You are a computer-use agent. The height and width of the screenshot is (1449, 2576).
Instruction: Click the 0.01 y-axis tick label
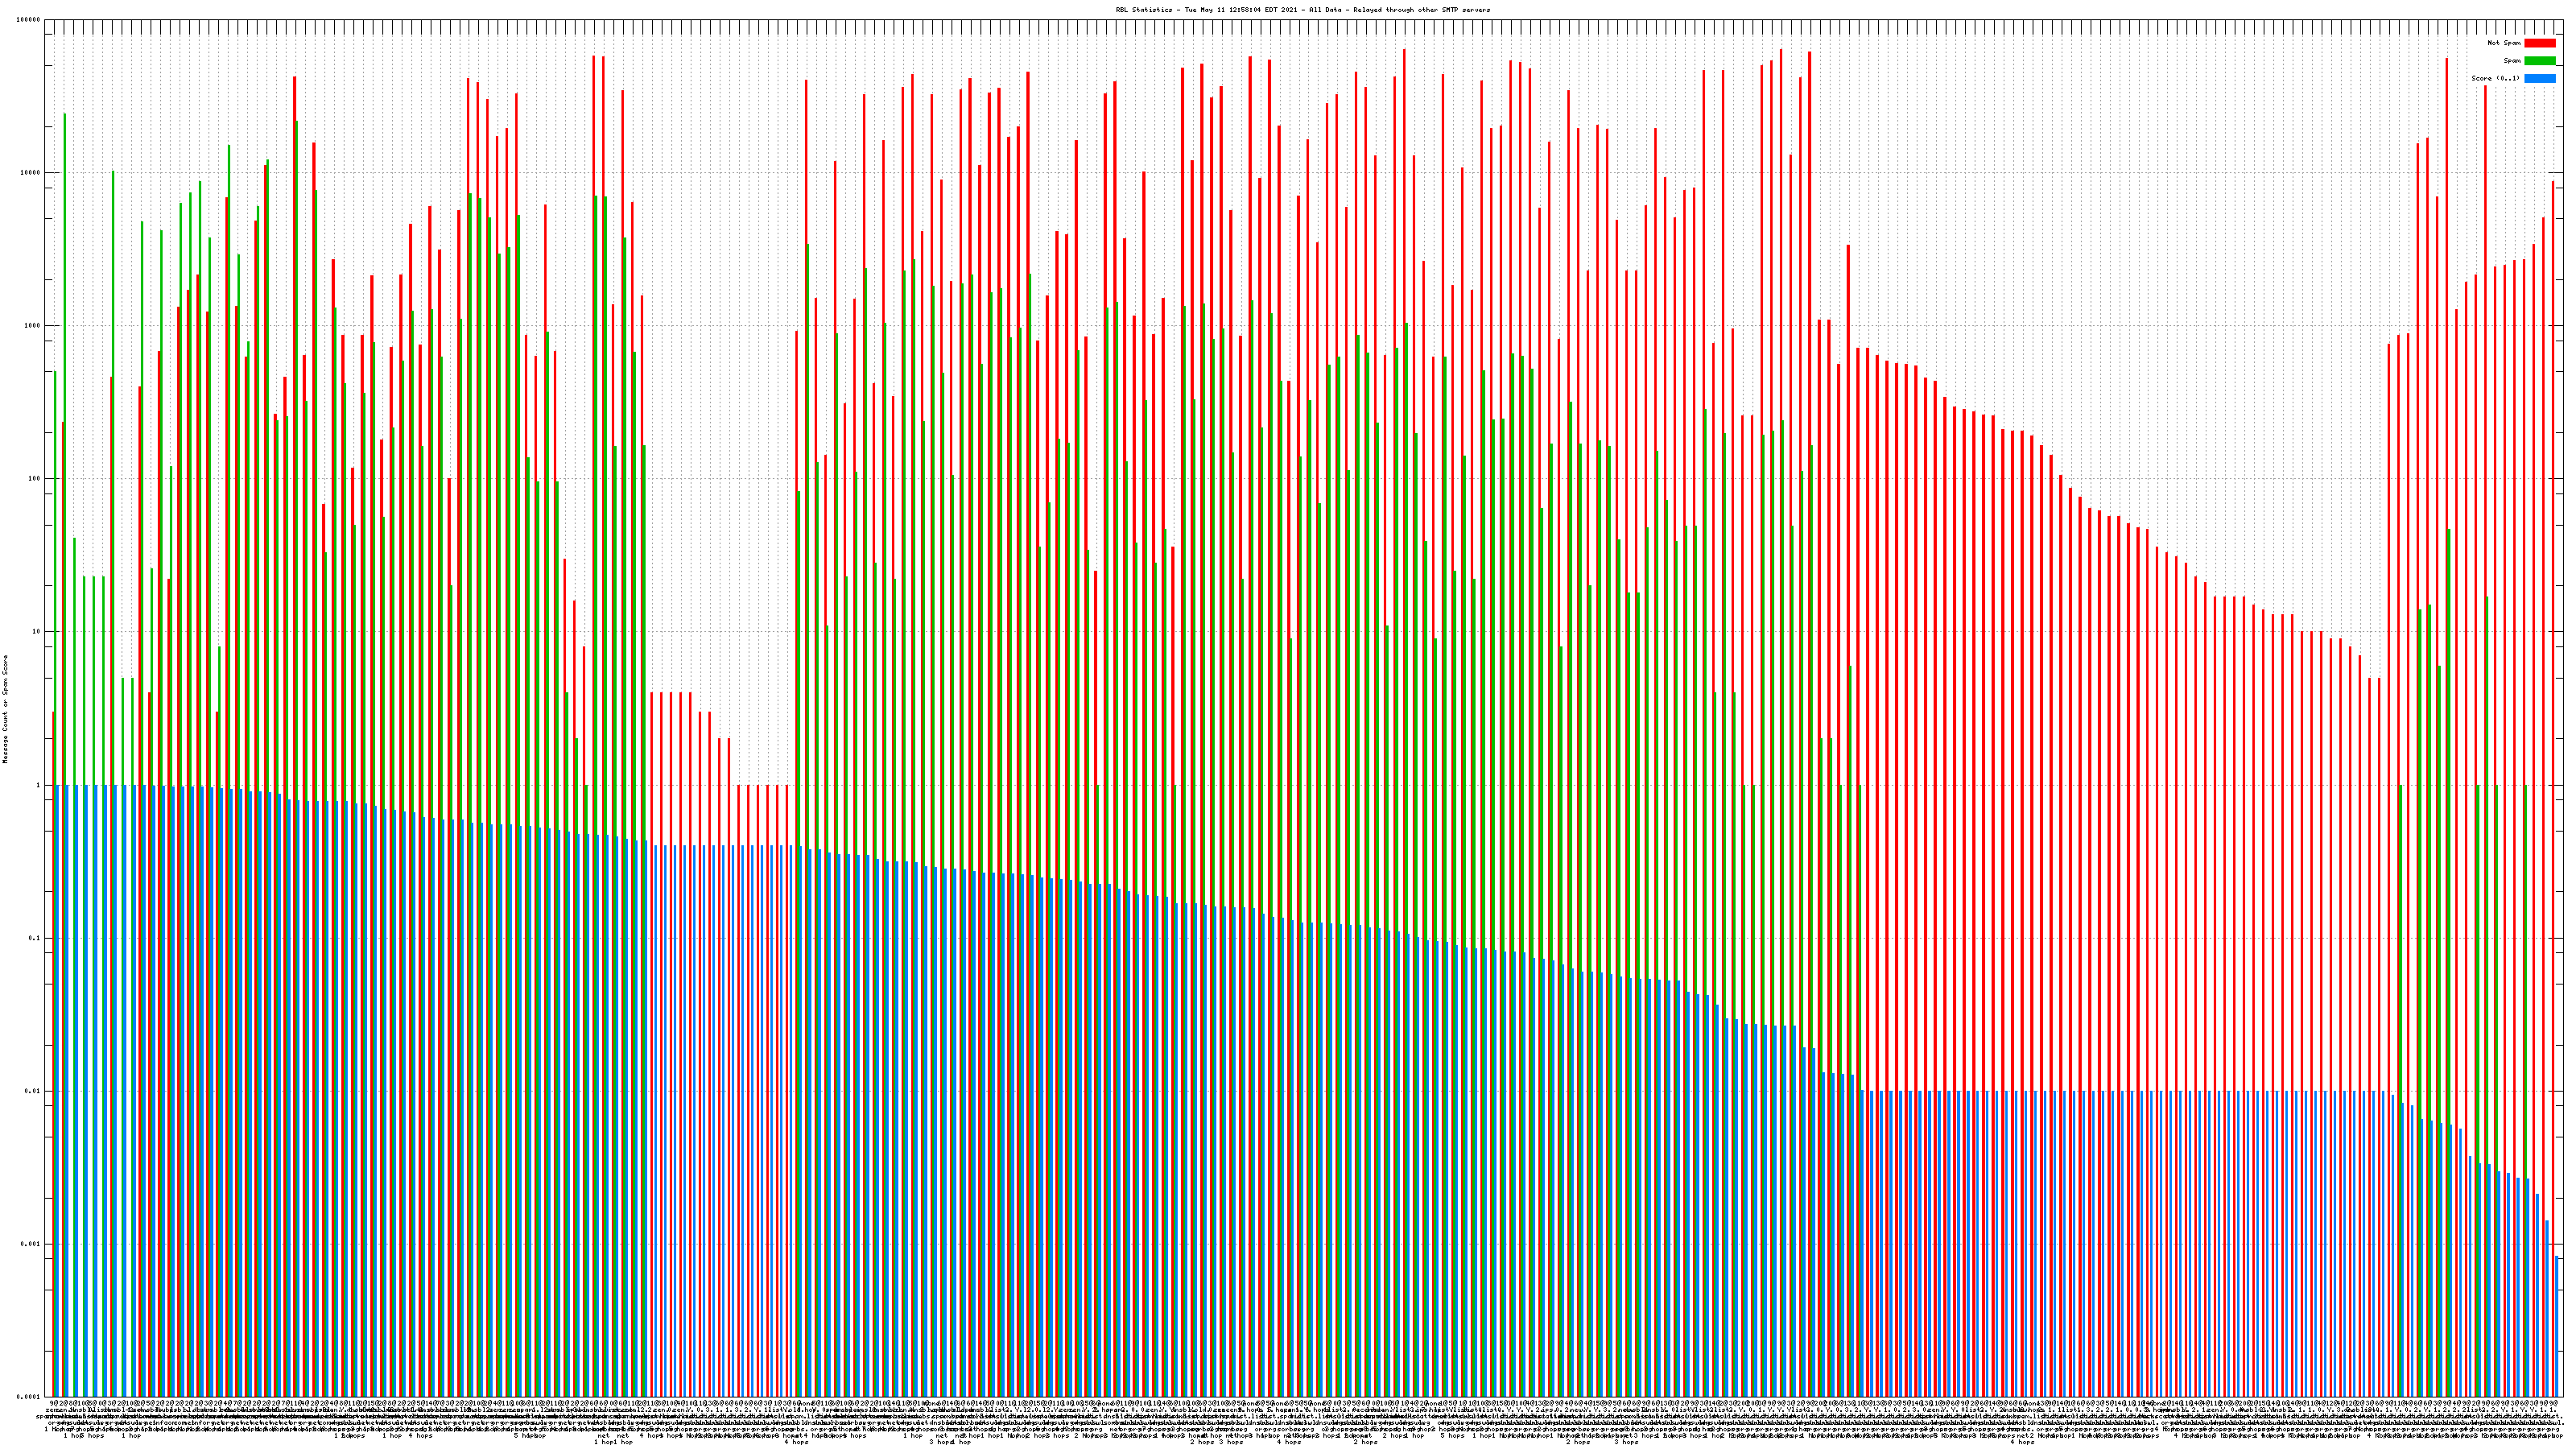click(33, 1091)
